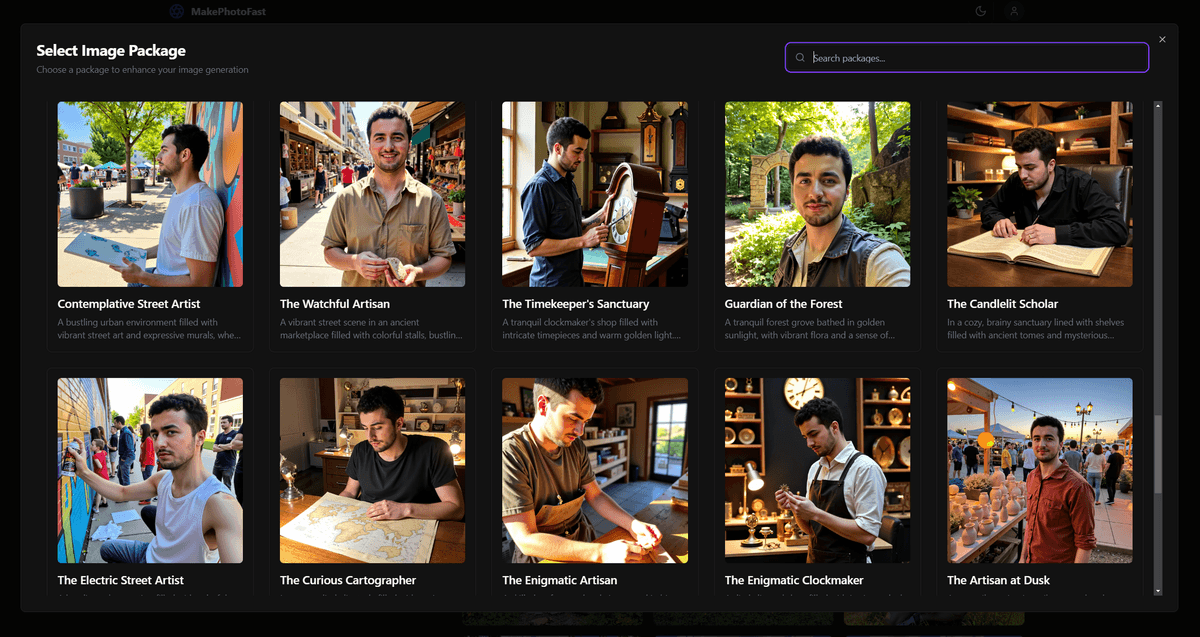Click the Contemplative Street Artist title
The width and height of the screenshot is (1200, 637).
[x=129, y=304]
